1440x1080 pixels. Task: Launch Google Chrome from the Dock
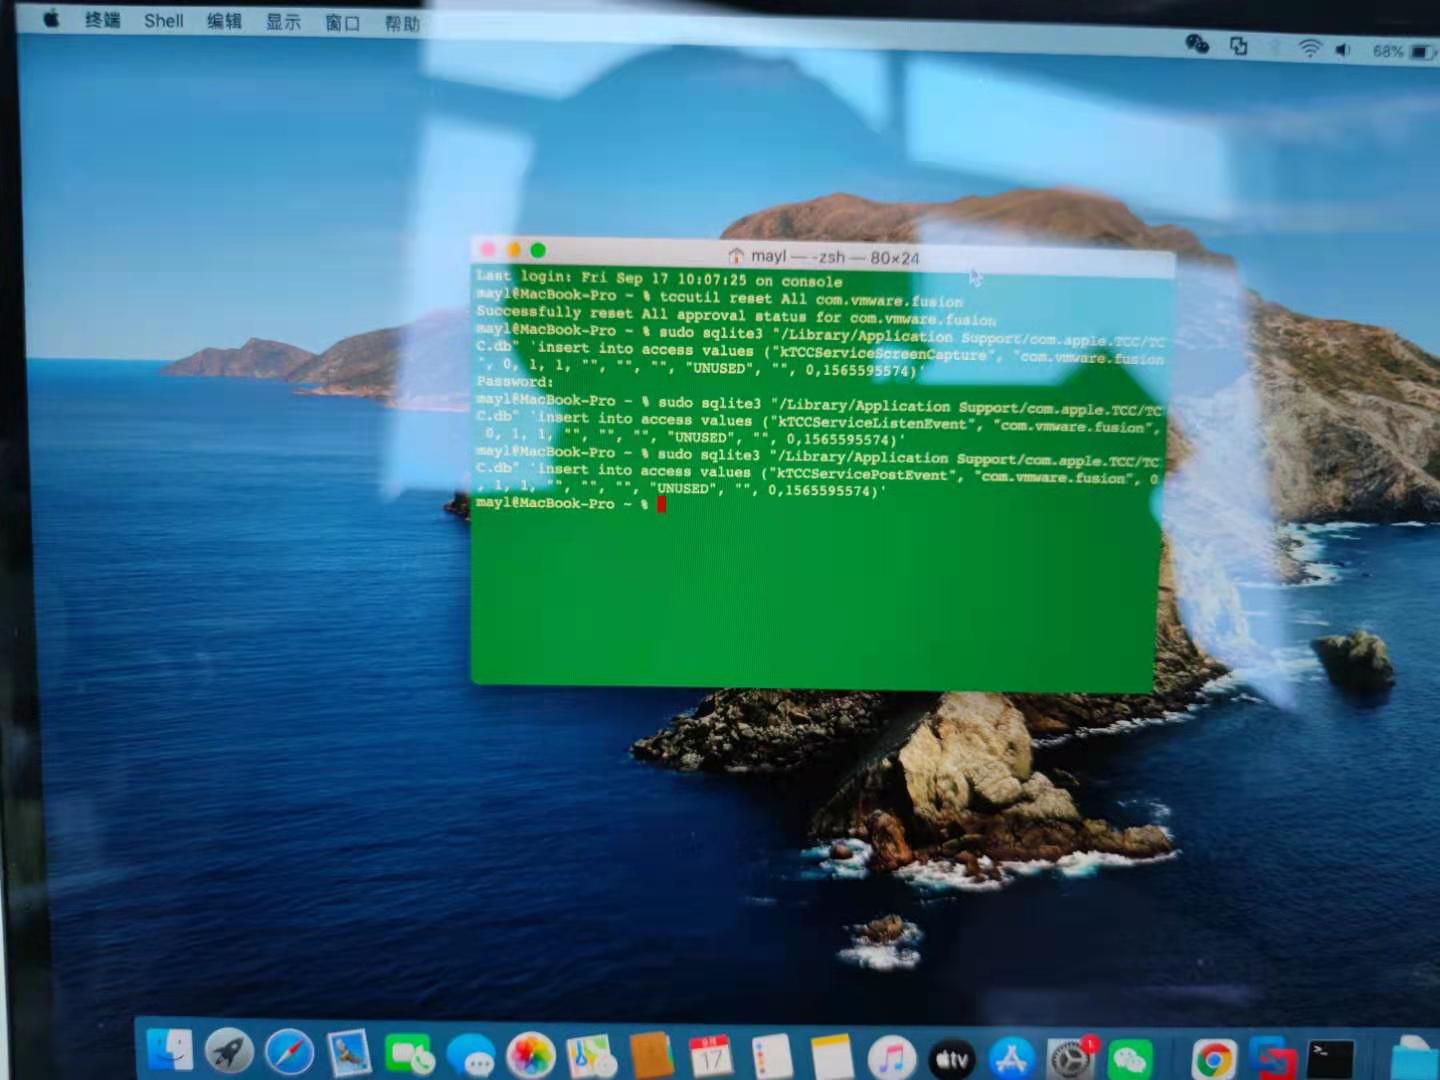1214,1061
